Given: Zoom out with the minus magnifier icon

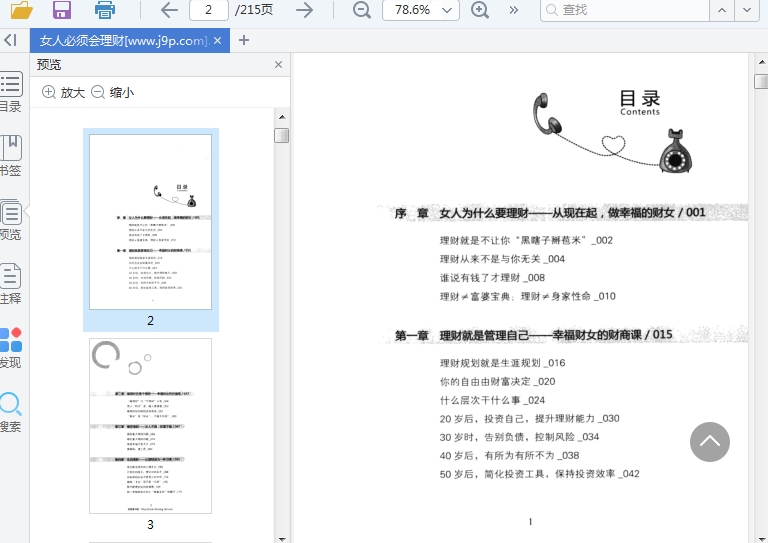Looking at the screenshot, I should (x=362, y=10).
